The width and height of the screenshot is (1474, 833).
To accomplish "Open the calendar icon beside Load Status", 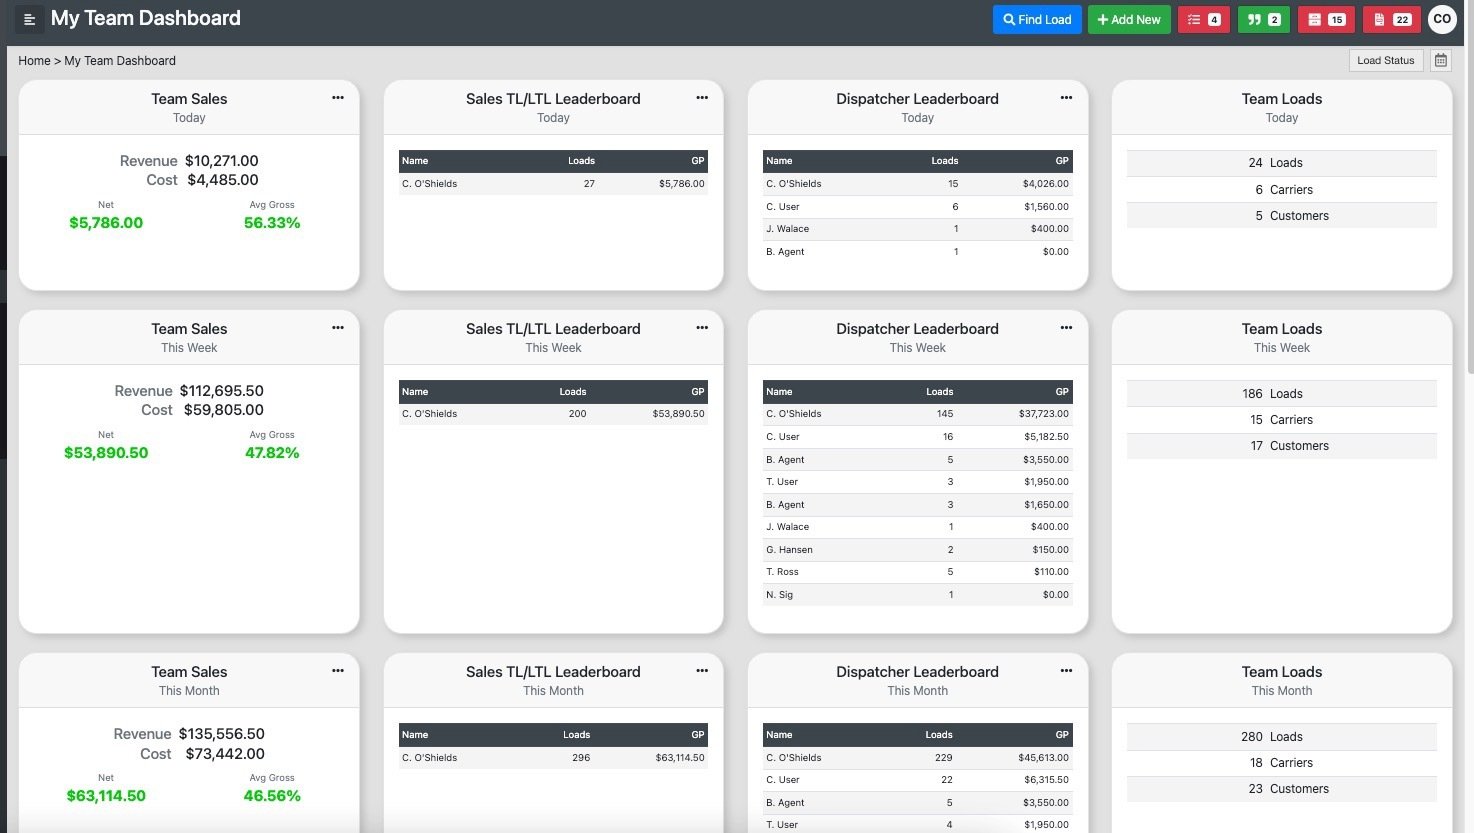I will click(1441, 60).
